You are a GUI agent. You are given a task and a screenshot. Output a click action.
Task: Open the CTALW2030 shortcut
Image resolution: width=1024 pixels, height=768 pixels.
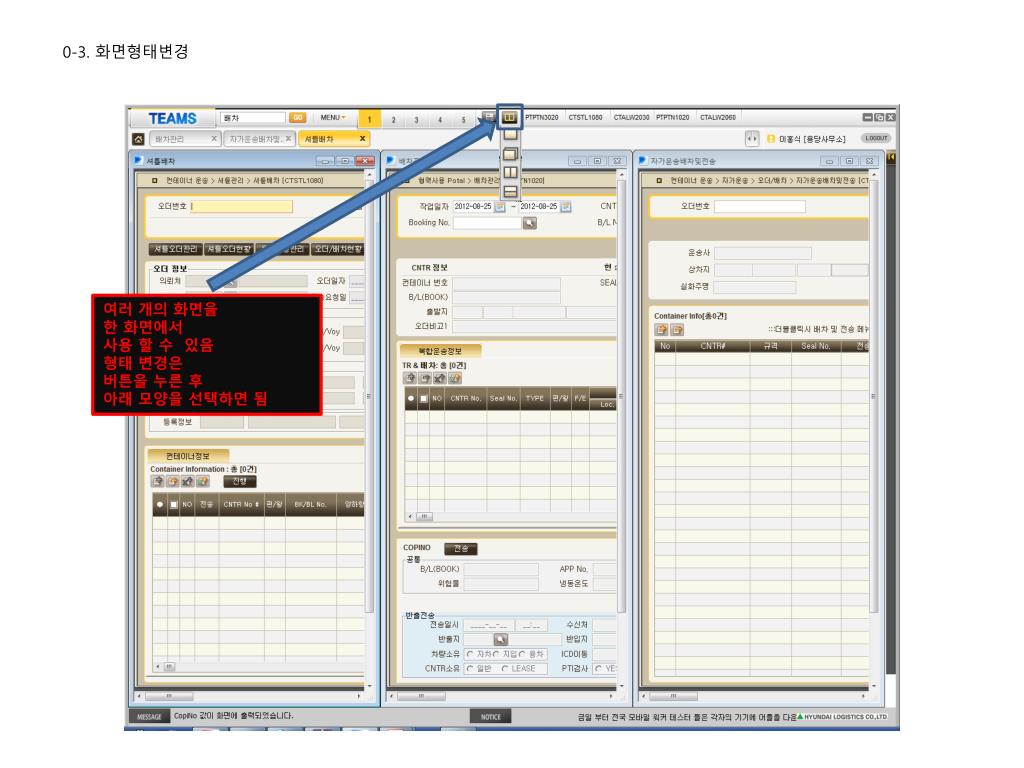pyautogui.click(x=631, y=118)
